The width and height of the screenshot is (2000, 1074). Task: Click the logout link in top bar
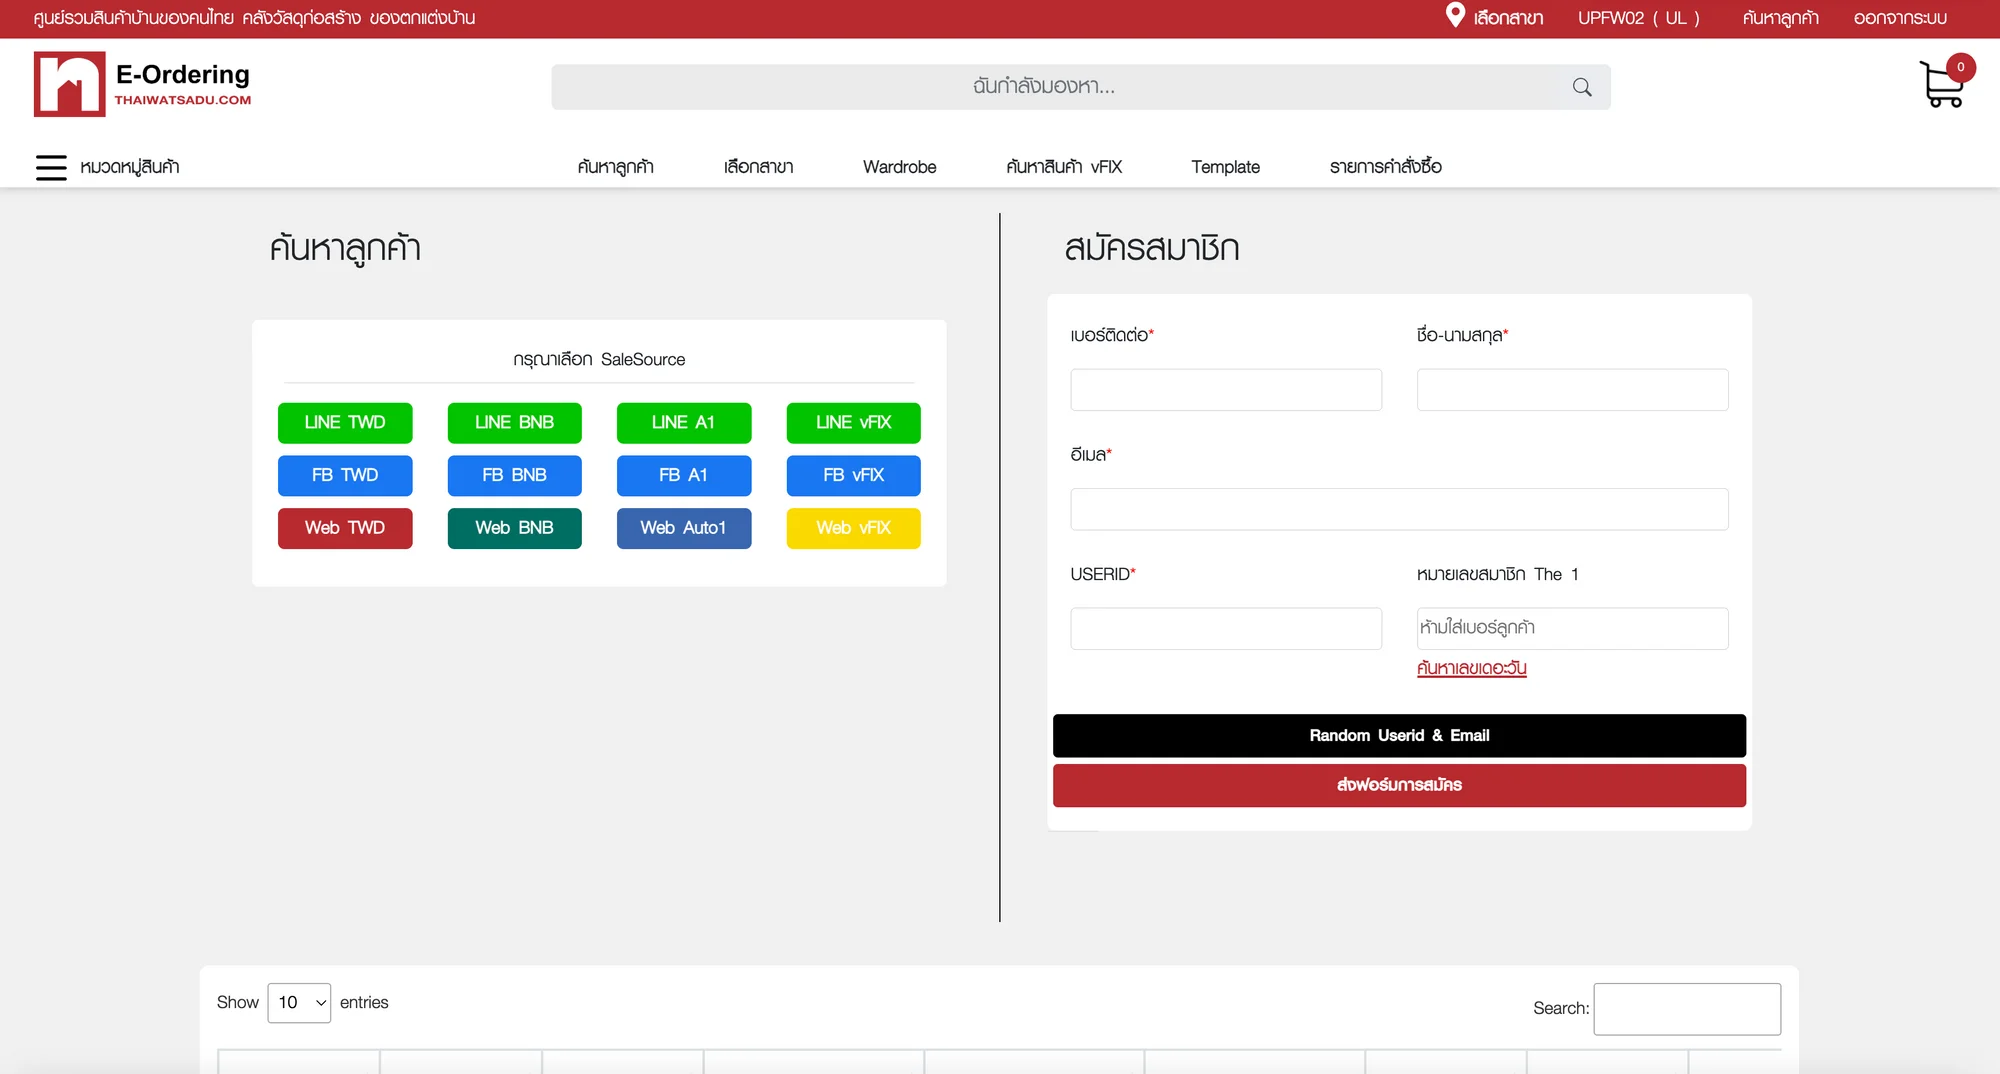(x=1900, y=18)
